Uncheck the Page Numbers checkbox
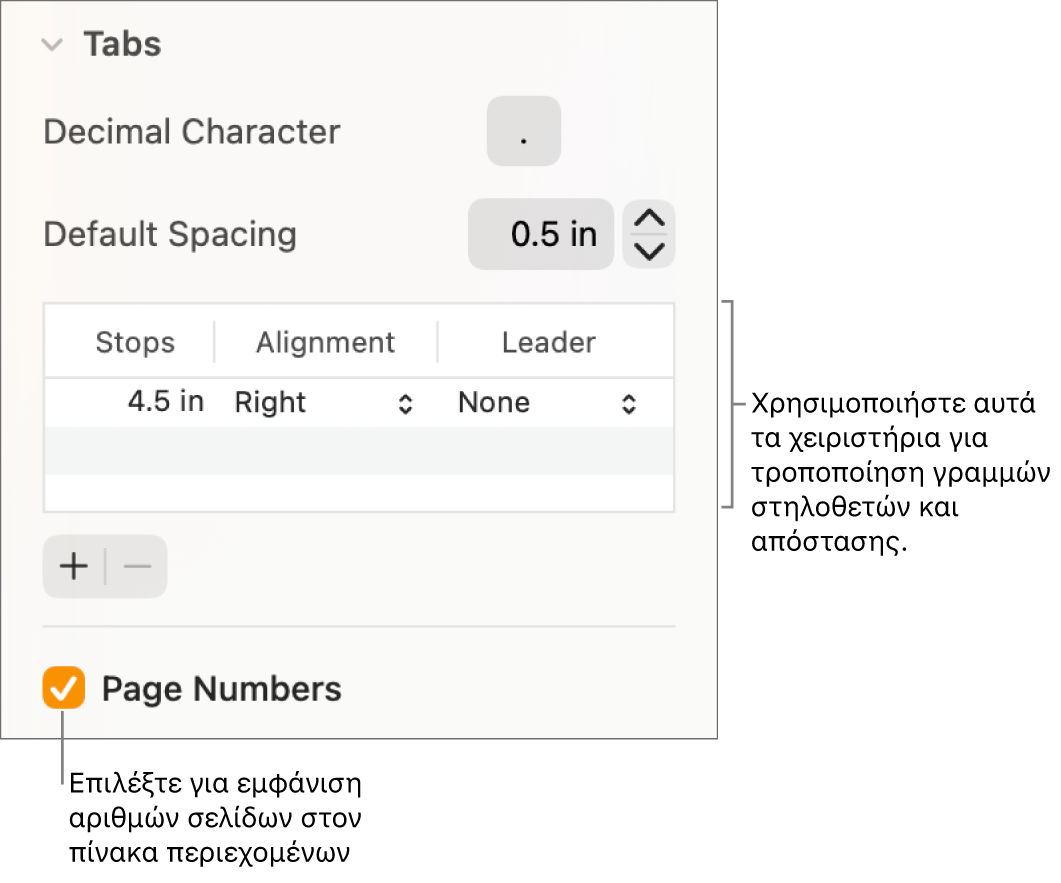Screen dimensions: 1061x883 pos(64,689)
